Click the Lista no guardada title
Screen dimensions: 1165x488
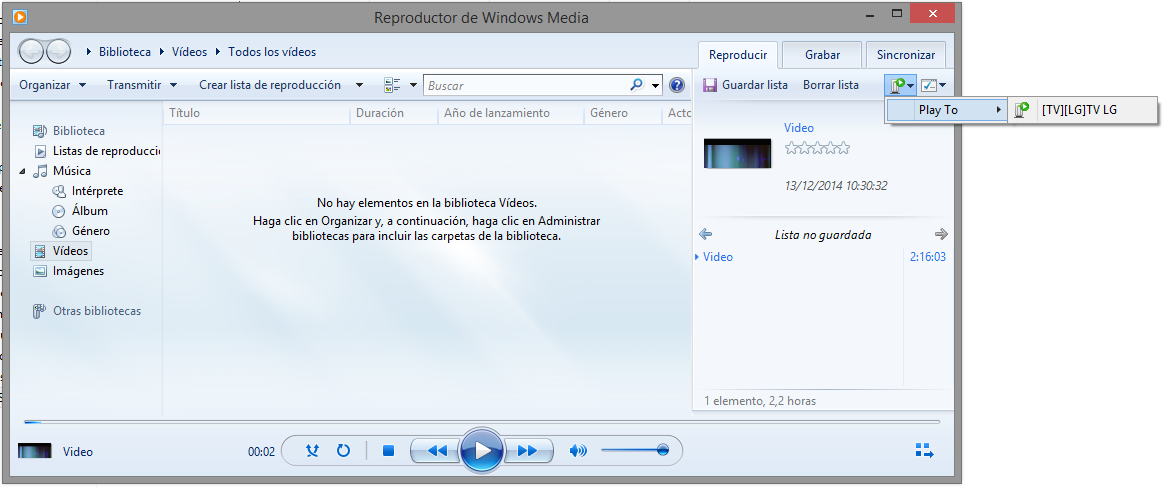pyautogui.click(x=822, y=235)
